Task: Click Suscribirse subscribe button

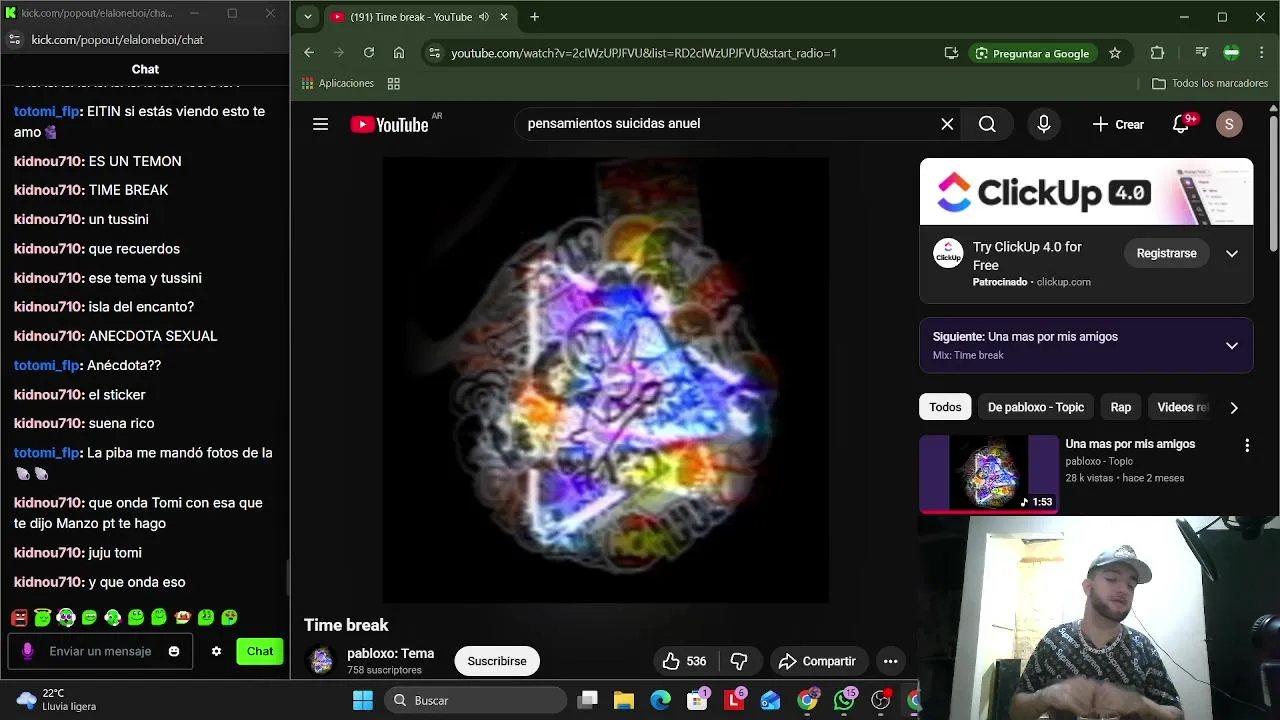Action: pos(497,661)
